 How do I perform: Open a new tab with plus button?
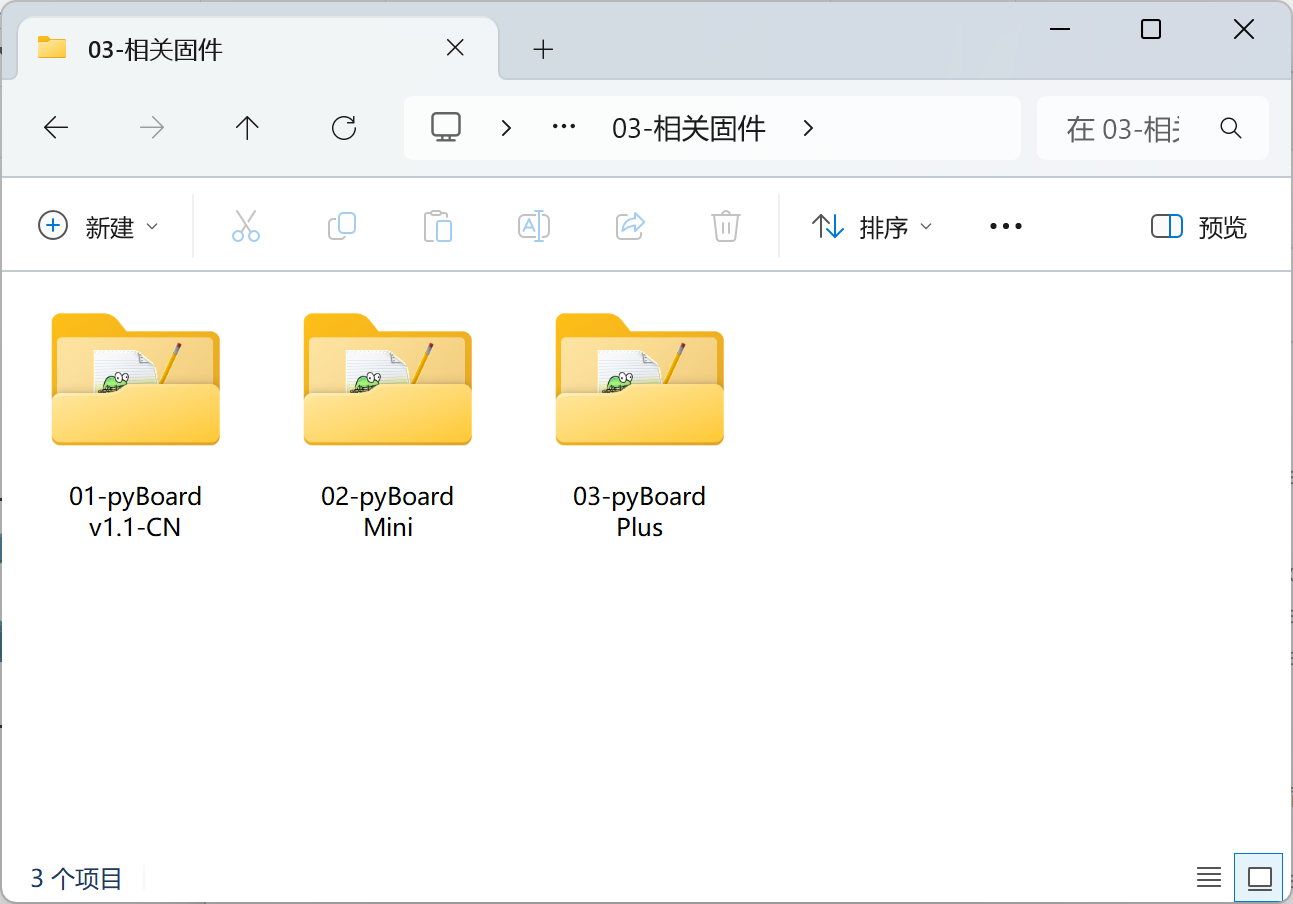[543, 48]
